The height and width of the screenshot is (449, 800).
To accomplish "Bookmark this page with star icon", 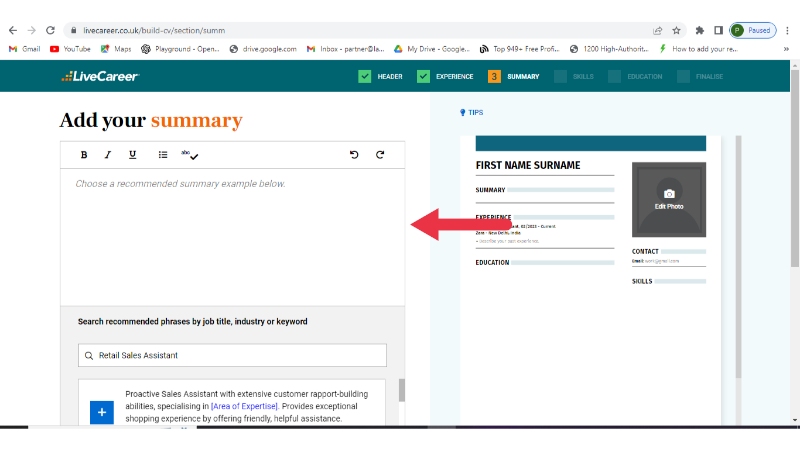I will coord(676,30).
